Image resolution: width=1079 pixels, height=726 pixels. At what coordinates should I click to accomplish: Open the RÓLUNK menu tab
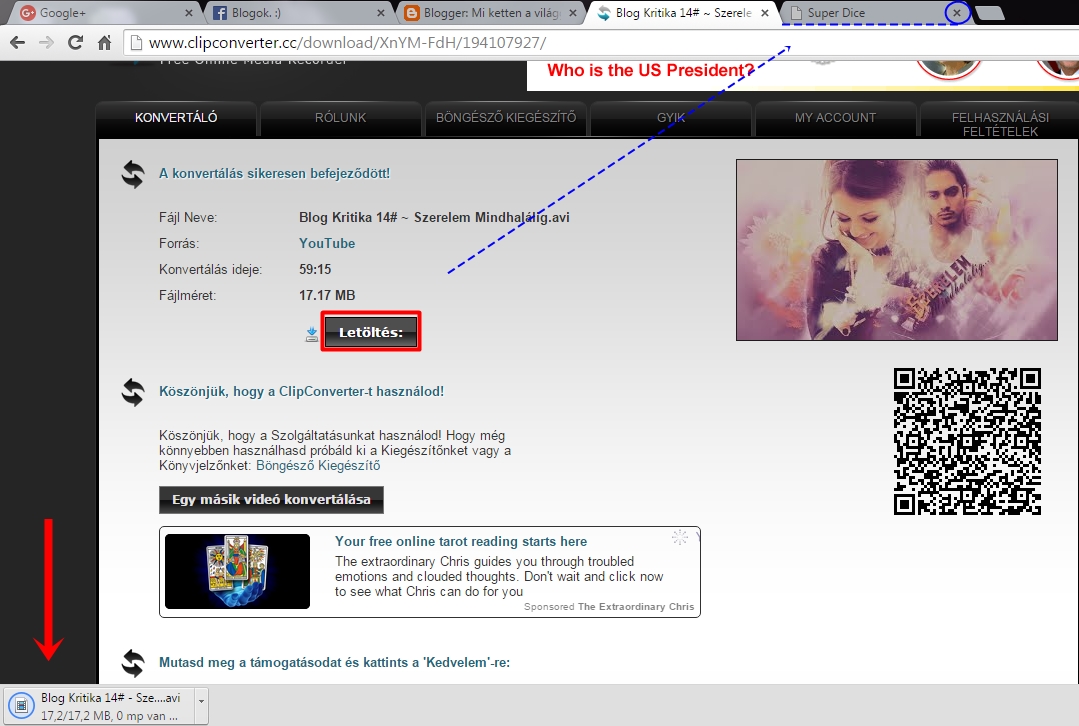coord(341,118)
